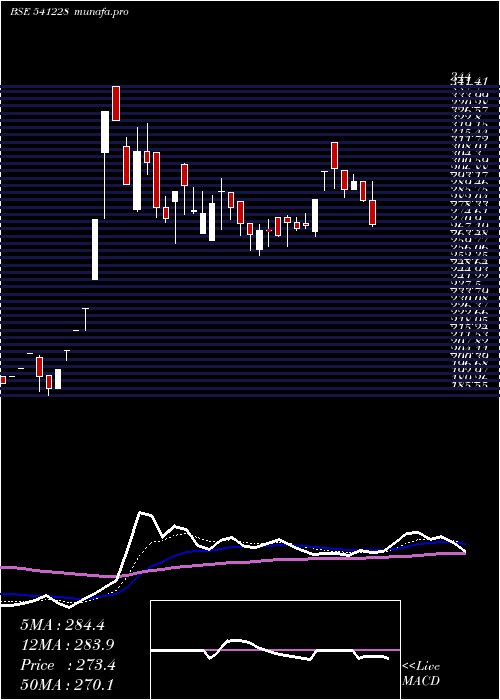Select the 5MA : 284.4 reading
This screenshot has height=700, width=500.
coord(62,625)
